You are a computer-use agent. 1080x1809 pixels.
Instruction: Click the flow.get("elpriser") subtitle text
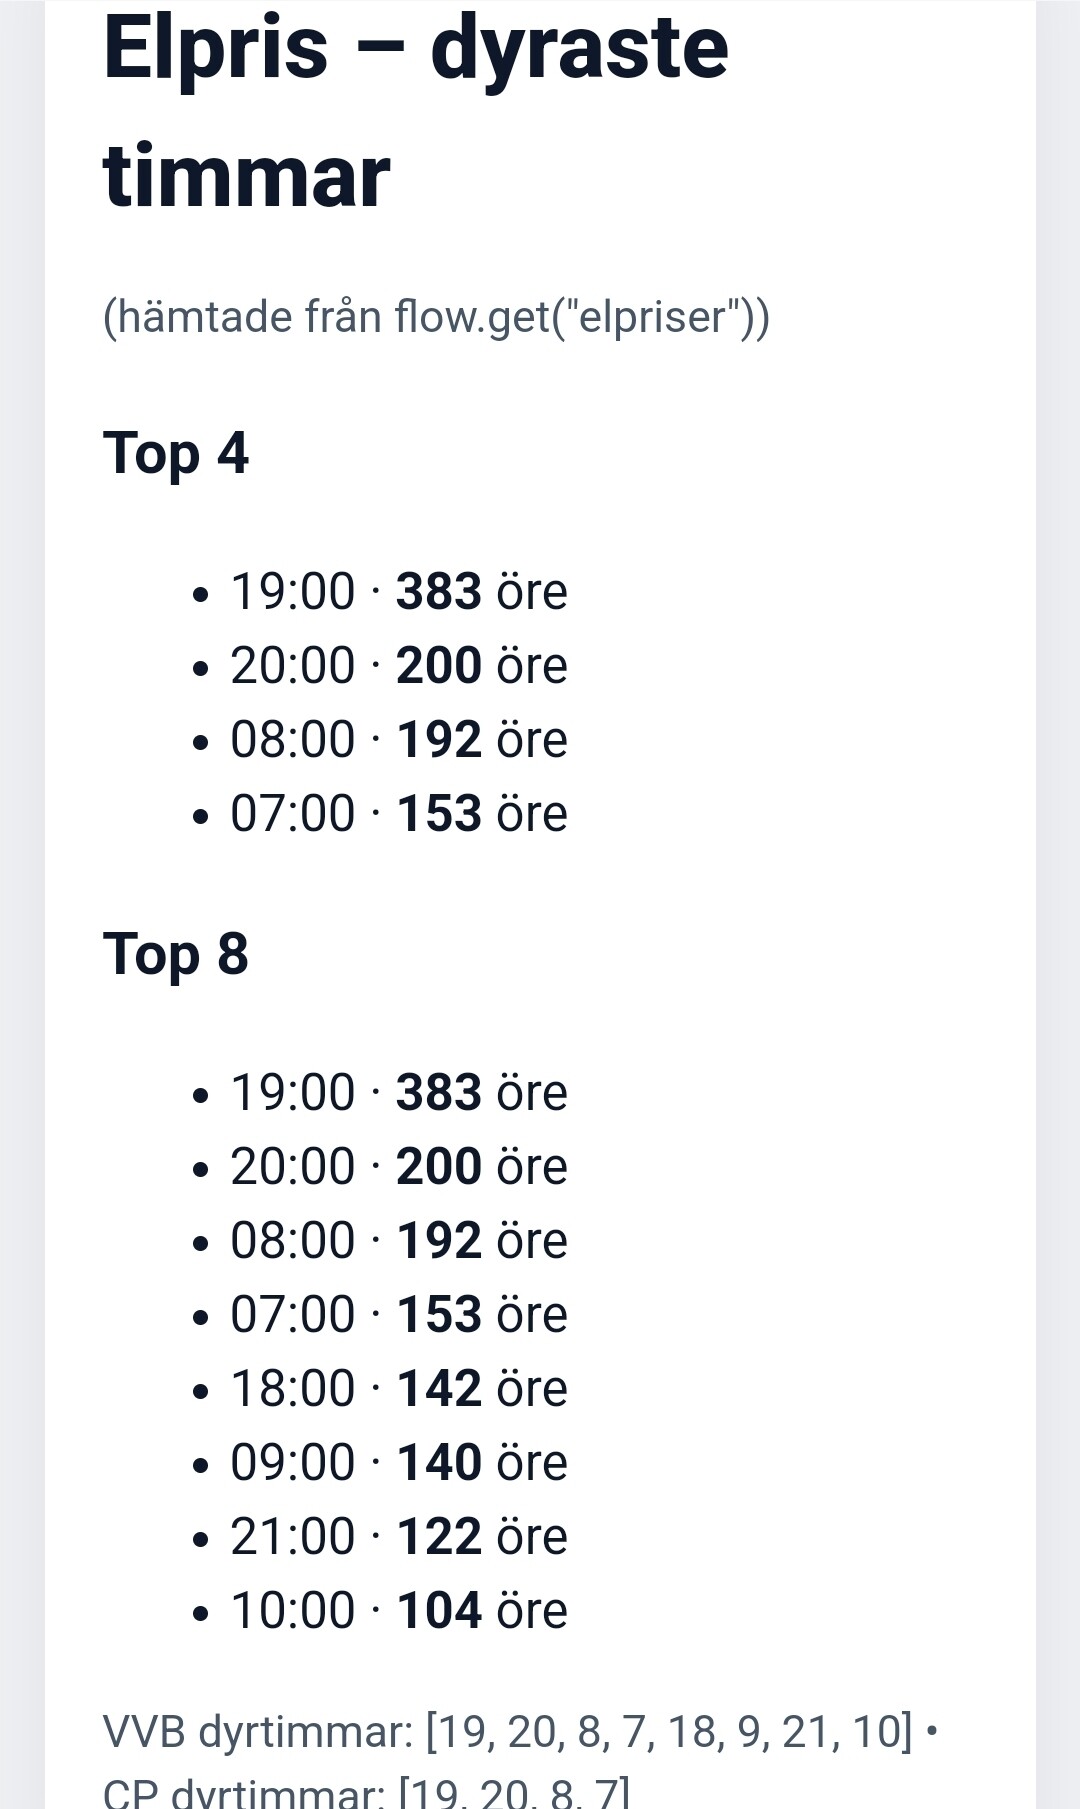[436, 317]
